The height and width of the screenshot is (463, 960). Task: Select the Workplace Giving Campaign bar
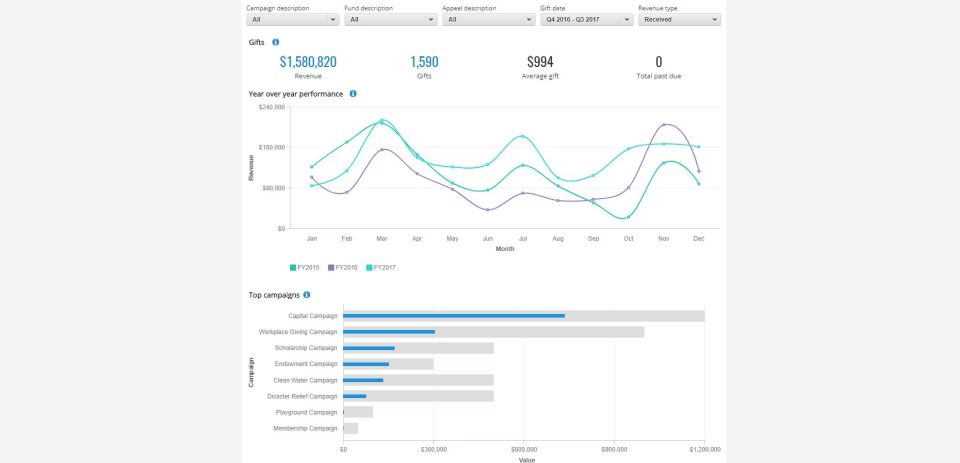pos(389,332)
